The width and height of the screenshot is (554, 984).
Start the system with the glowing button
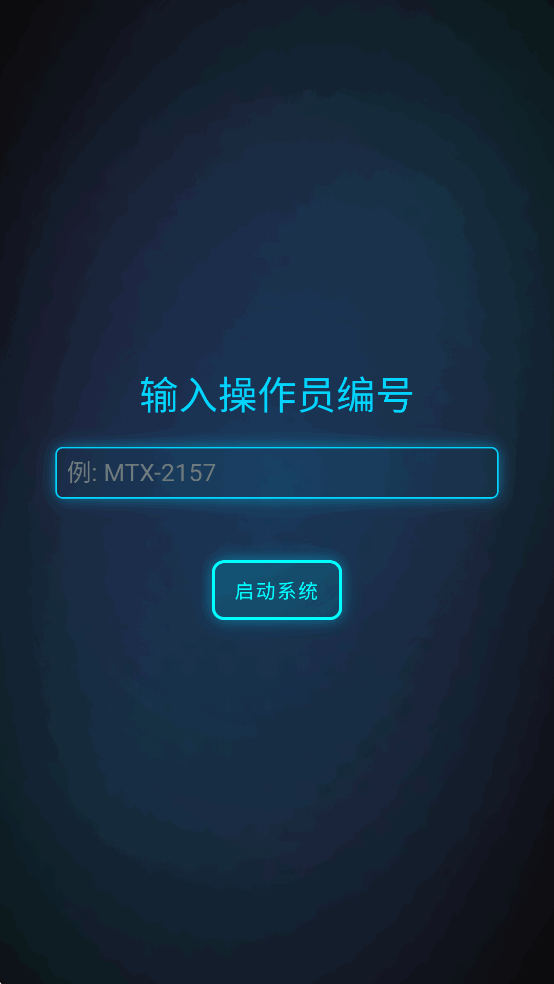[277, 590]
